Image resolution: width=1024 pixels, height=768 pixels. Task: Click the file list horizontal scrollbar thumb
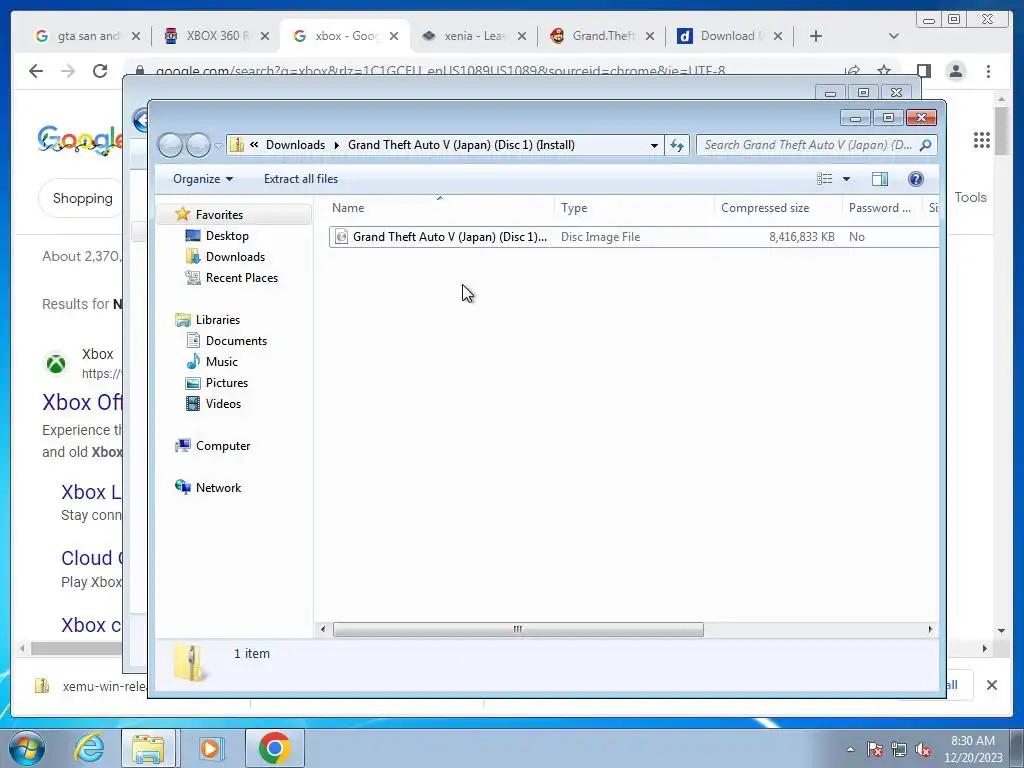pyautogui.click(x=518, y=630)
